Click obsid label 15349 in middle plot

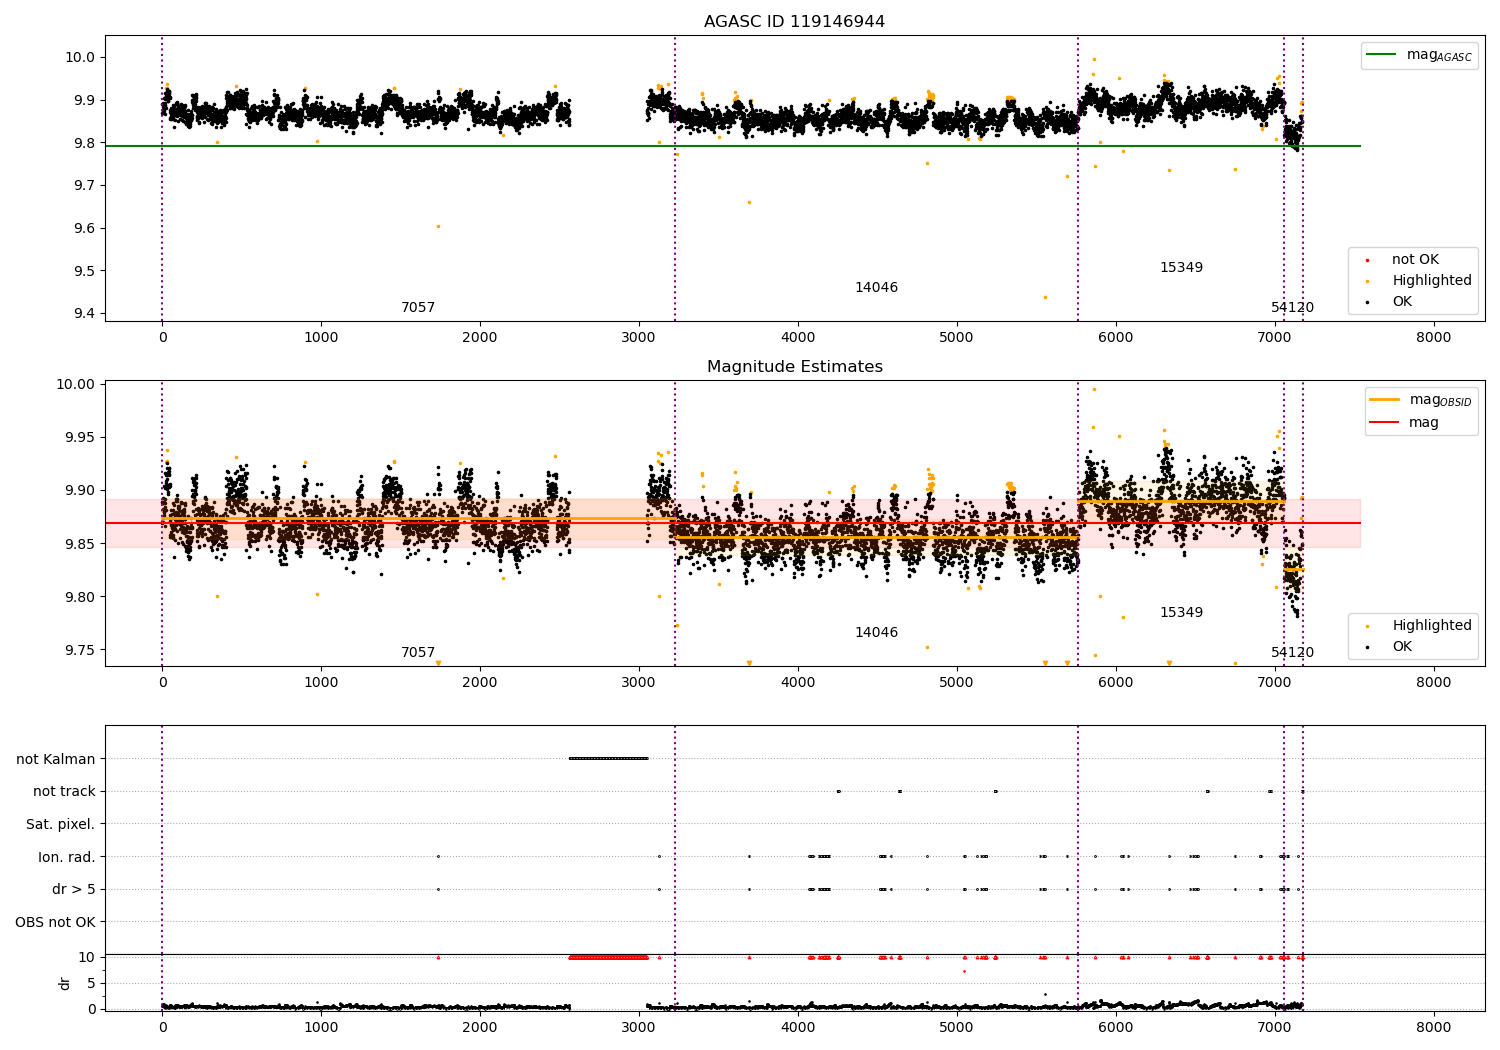1181,613
